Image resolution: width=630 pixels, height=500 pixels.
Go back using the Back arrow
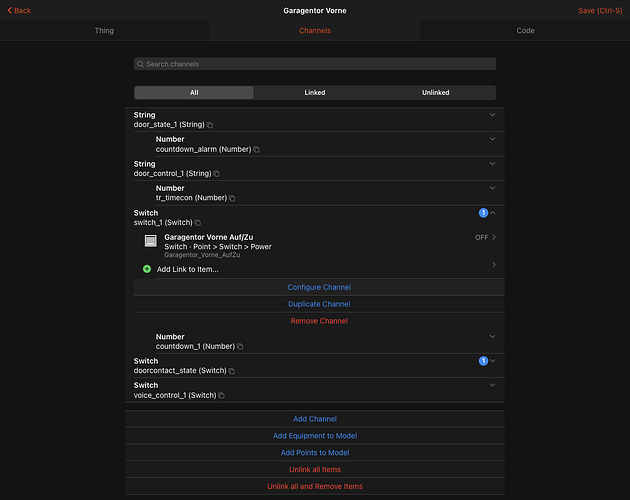pyautogui.click(x=19, y=10)
